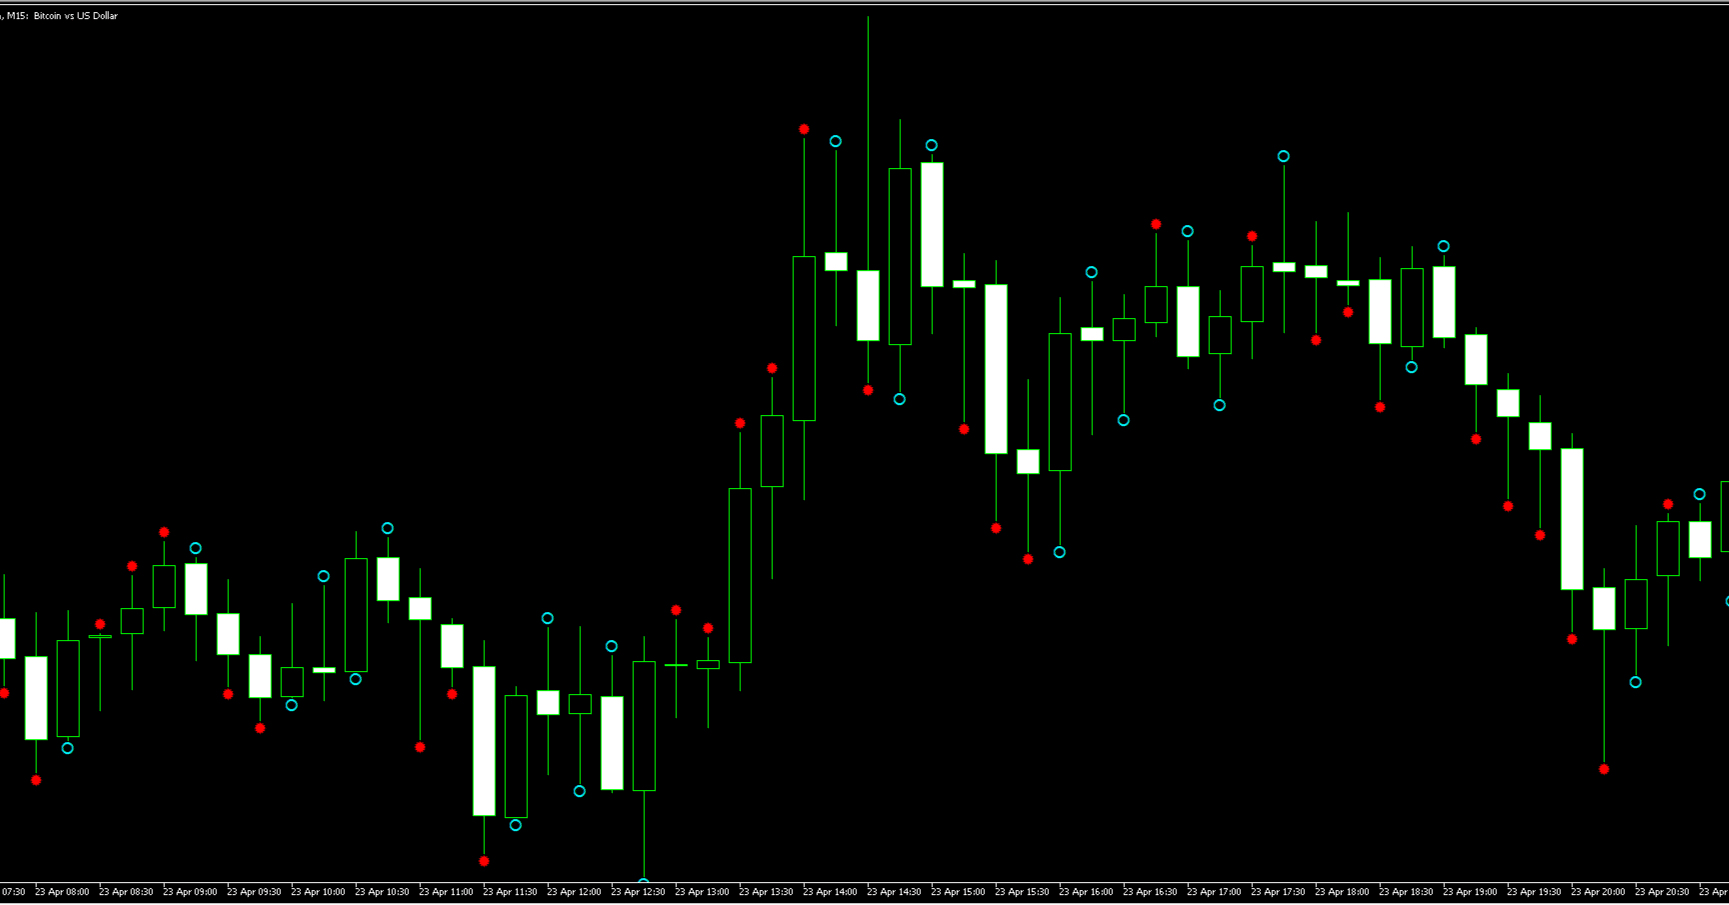
Task: Select the '23 Apr 08:00' time axis label
Action: pyautogui.click(x=62, y=892)
